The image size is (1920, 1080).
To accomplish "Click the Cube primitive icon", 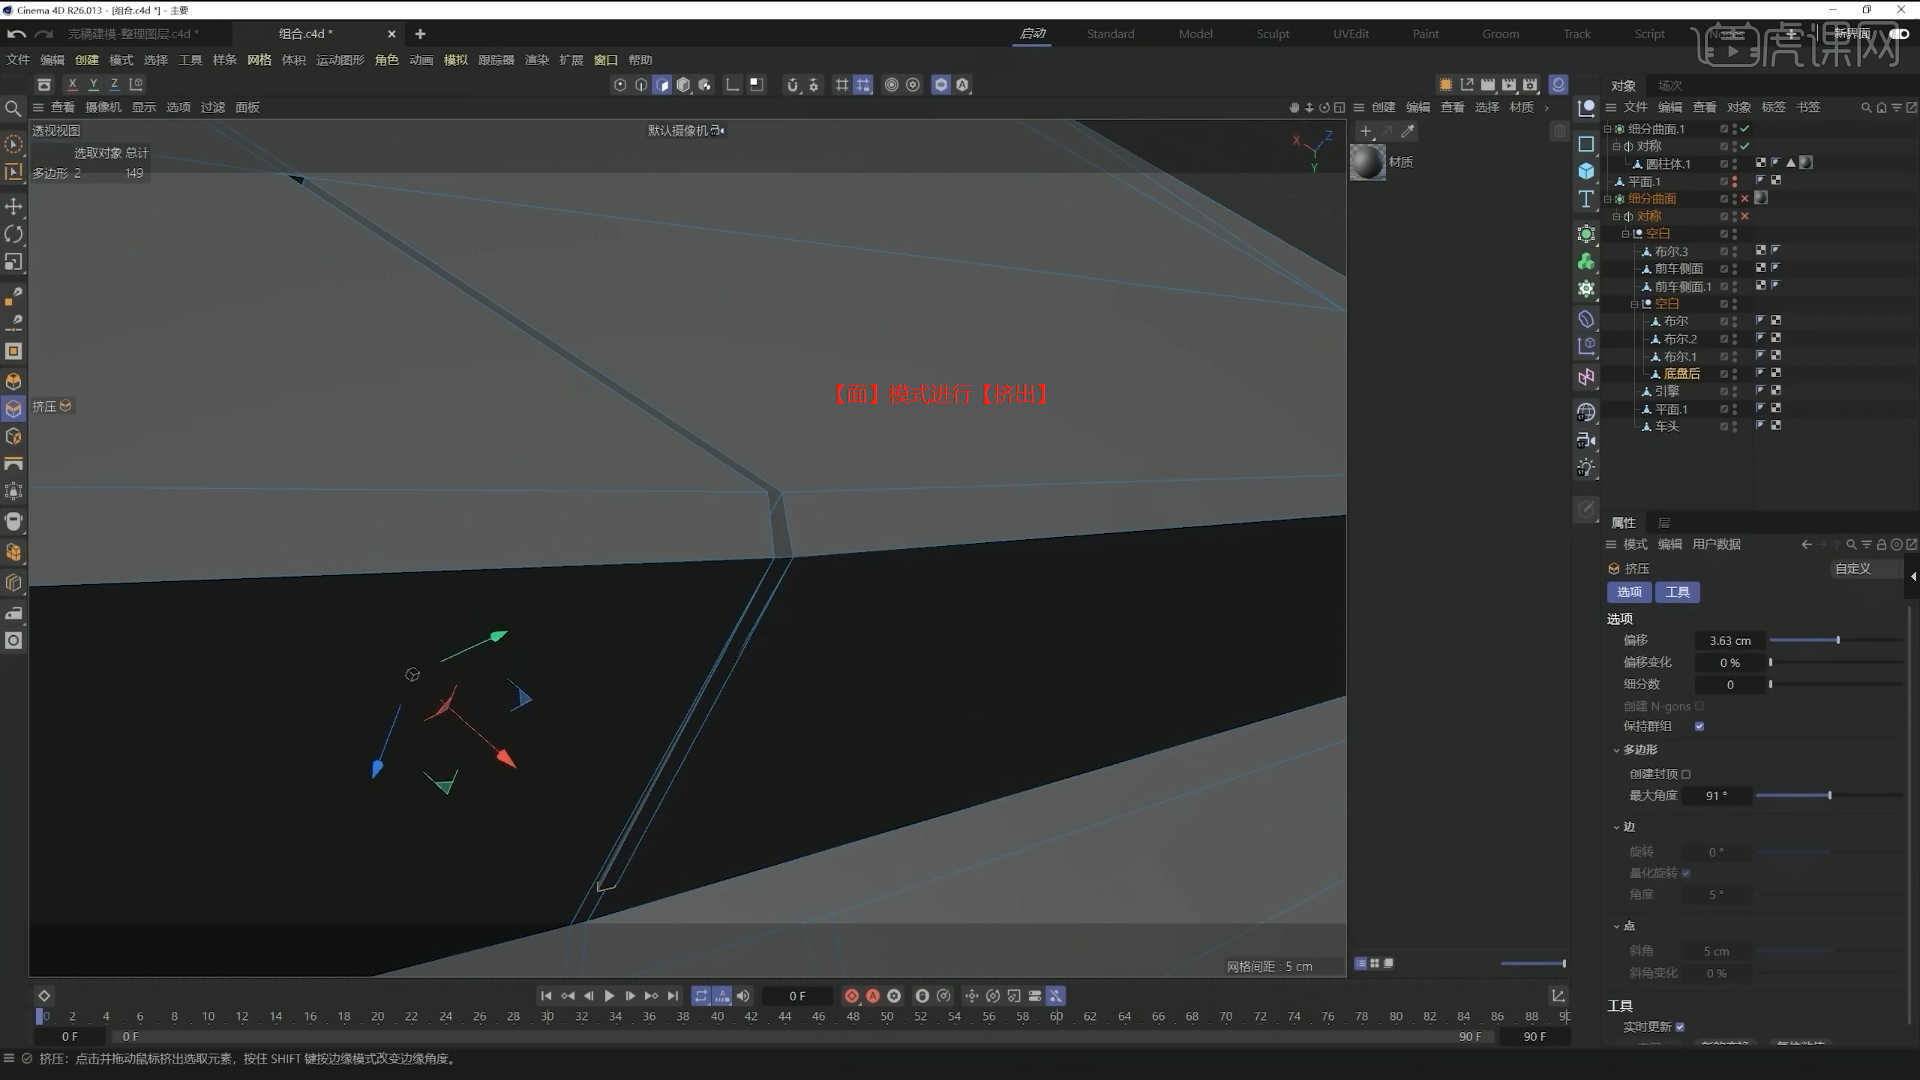I will point(1586,171).
